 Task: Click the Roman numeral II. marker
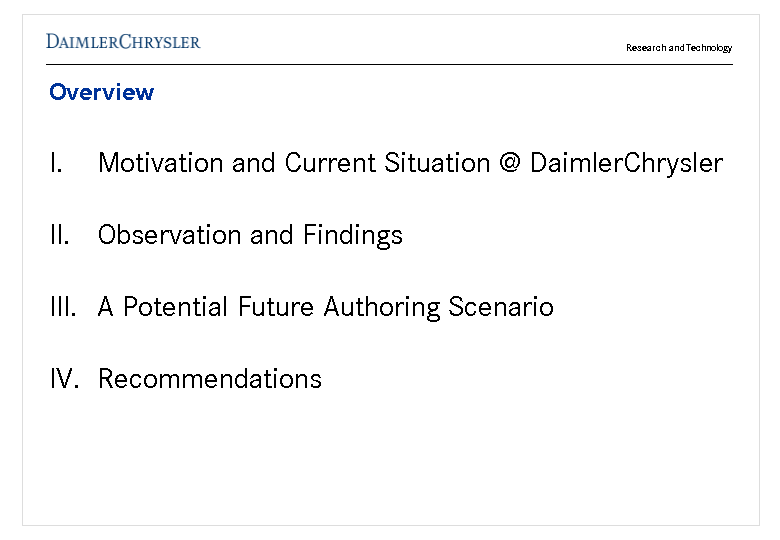[x=59, y=235]
